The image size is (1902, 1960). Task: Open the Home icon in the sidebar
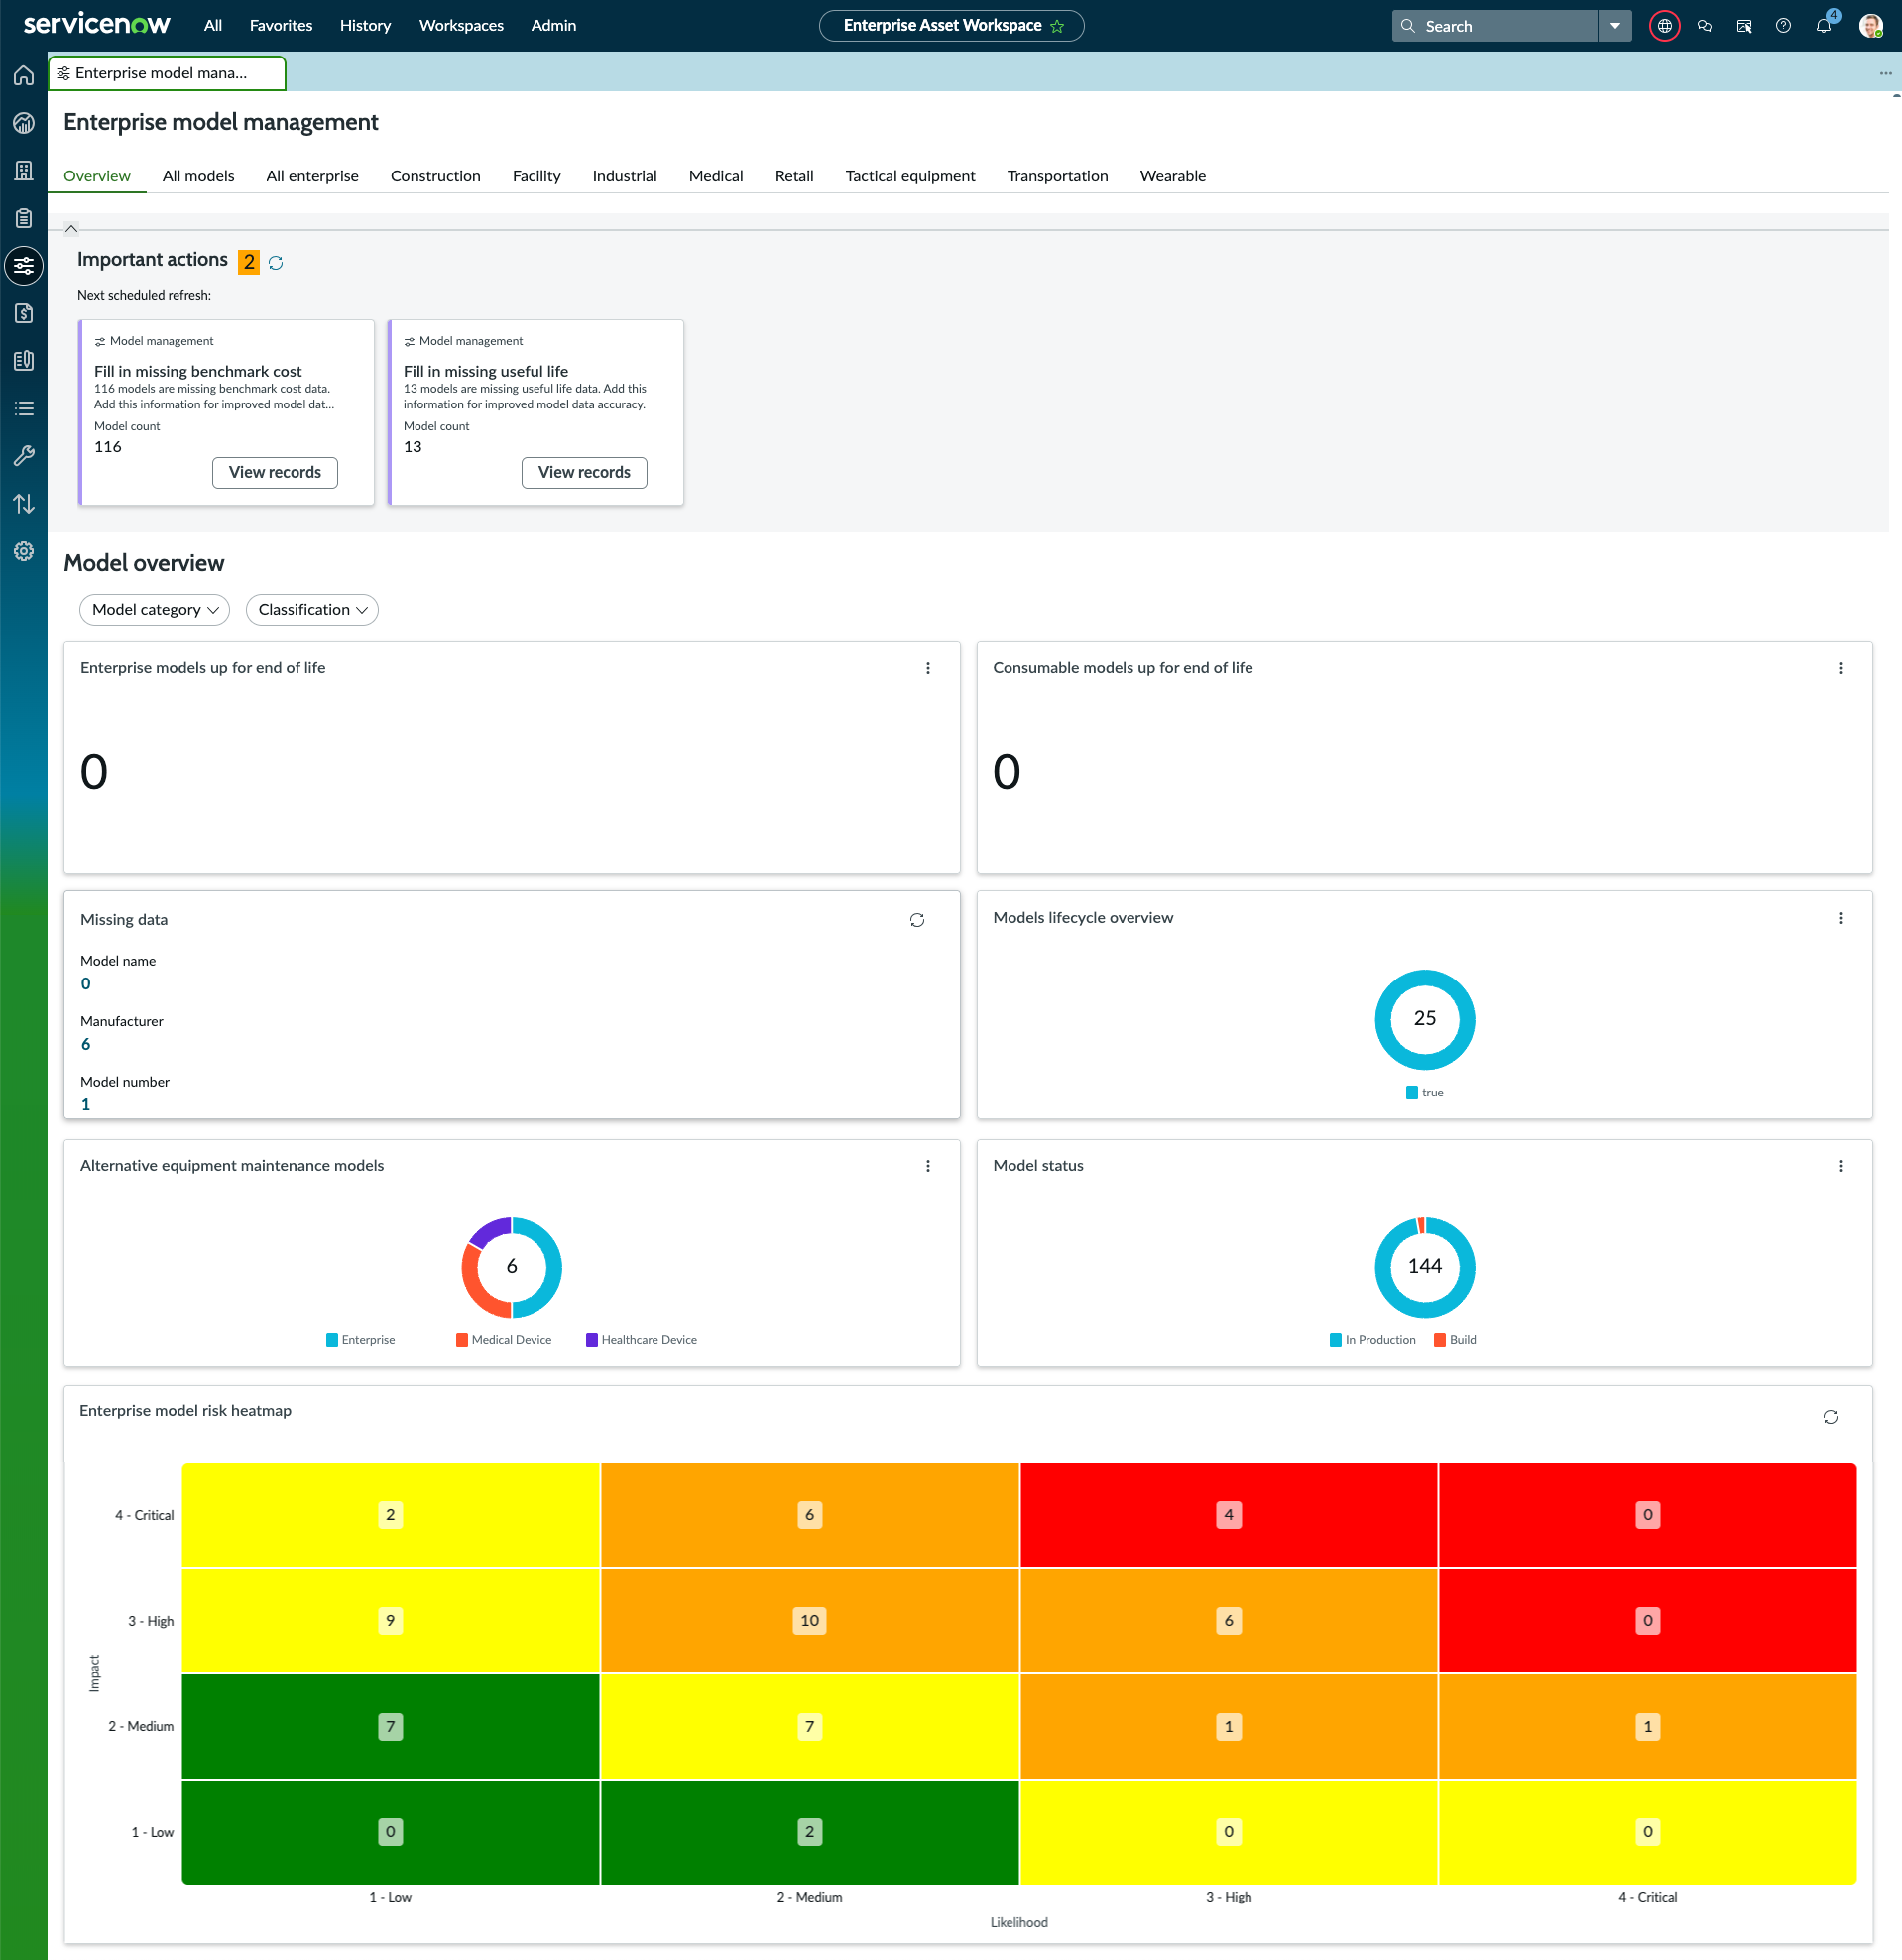point(24,75)
